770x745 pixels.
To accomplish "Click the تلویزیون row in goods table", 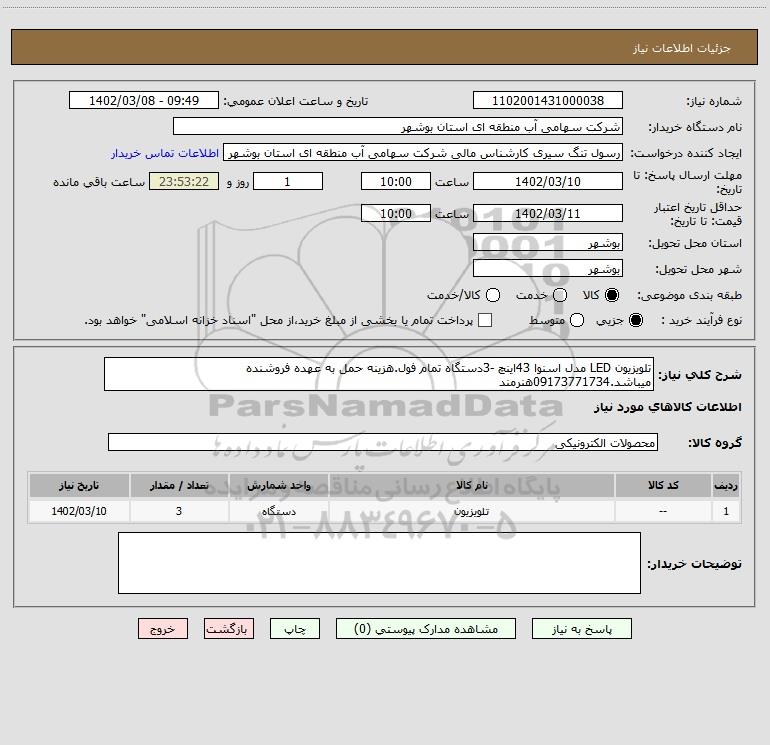I will 385,511.
